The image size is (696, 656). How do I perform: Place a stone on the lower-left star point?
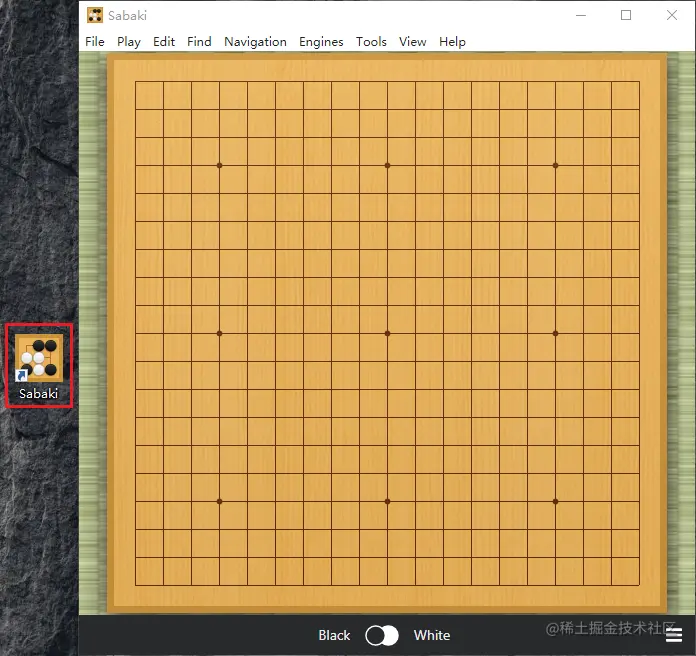tap(219, 502)
